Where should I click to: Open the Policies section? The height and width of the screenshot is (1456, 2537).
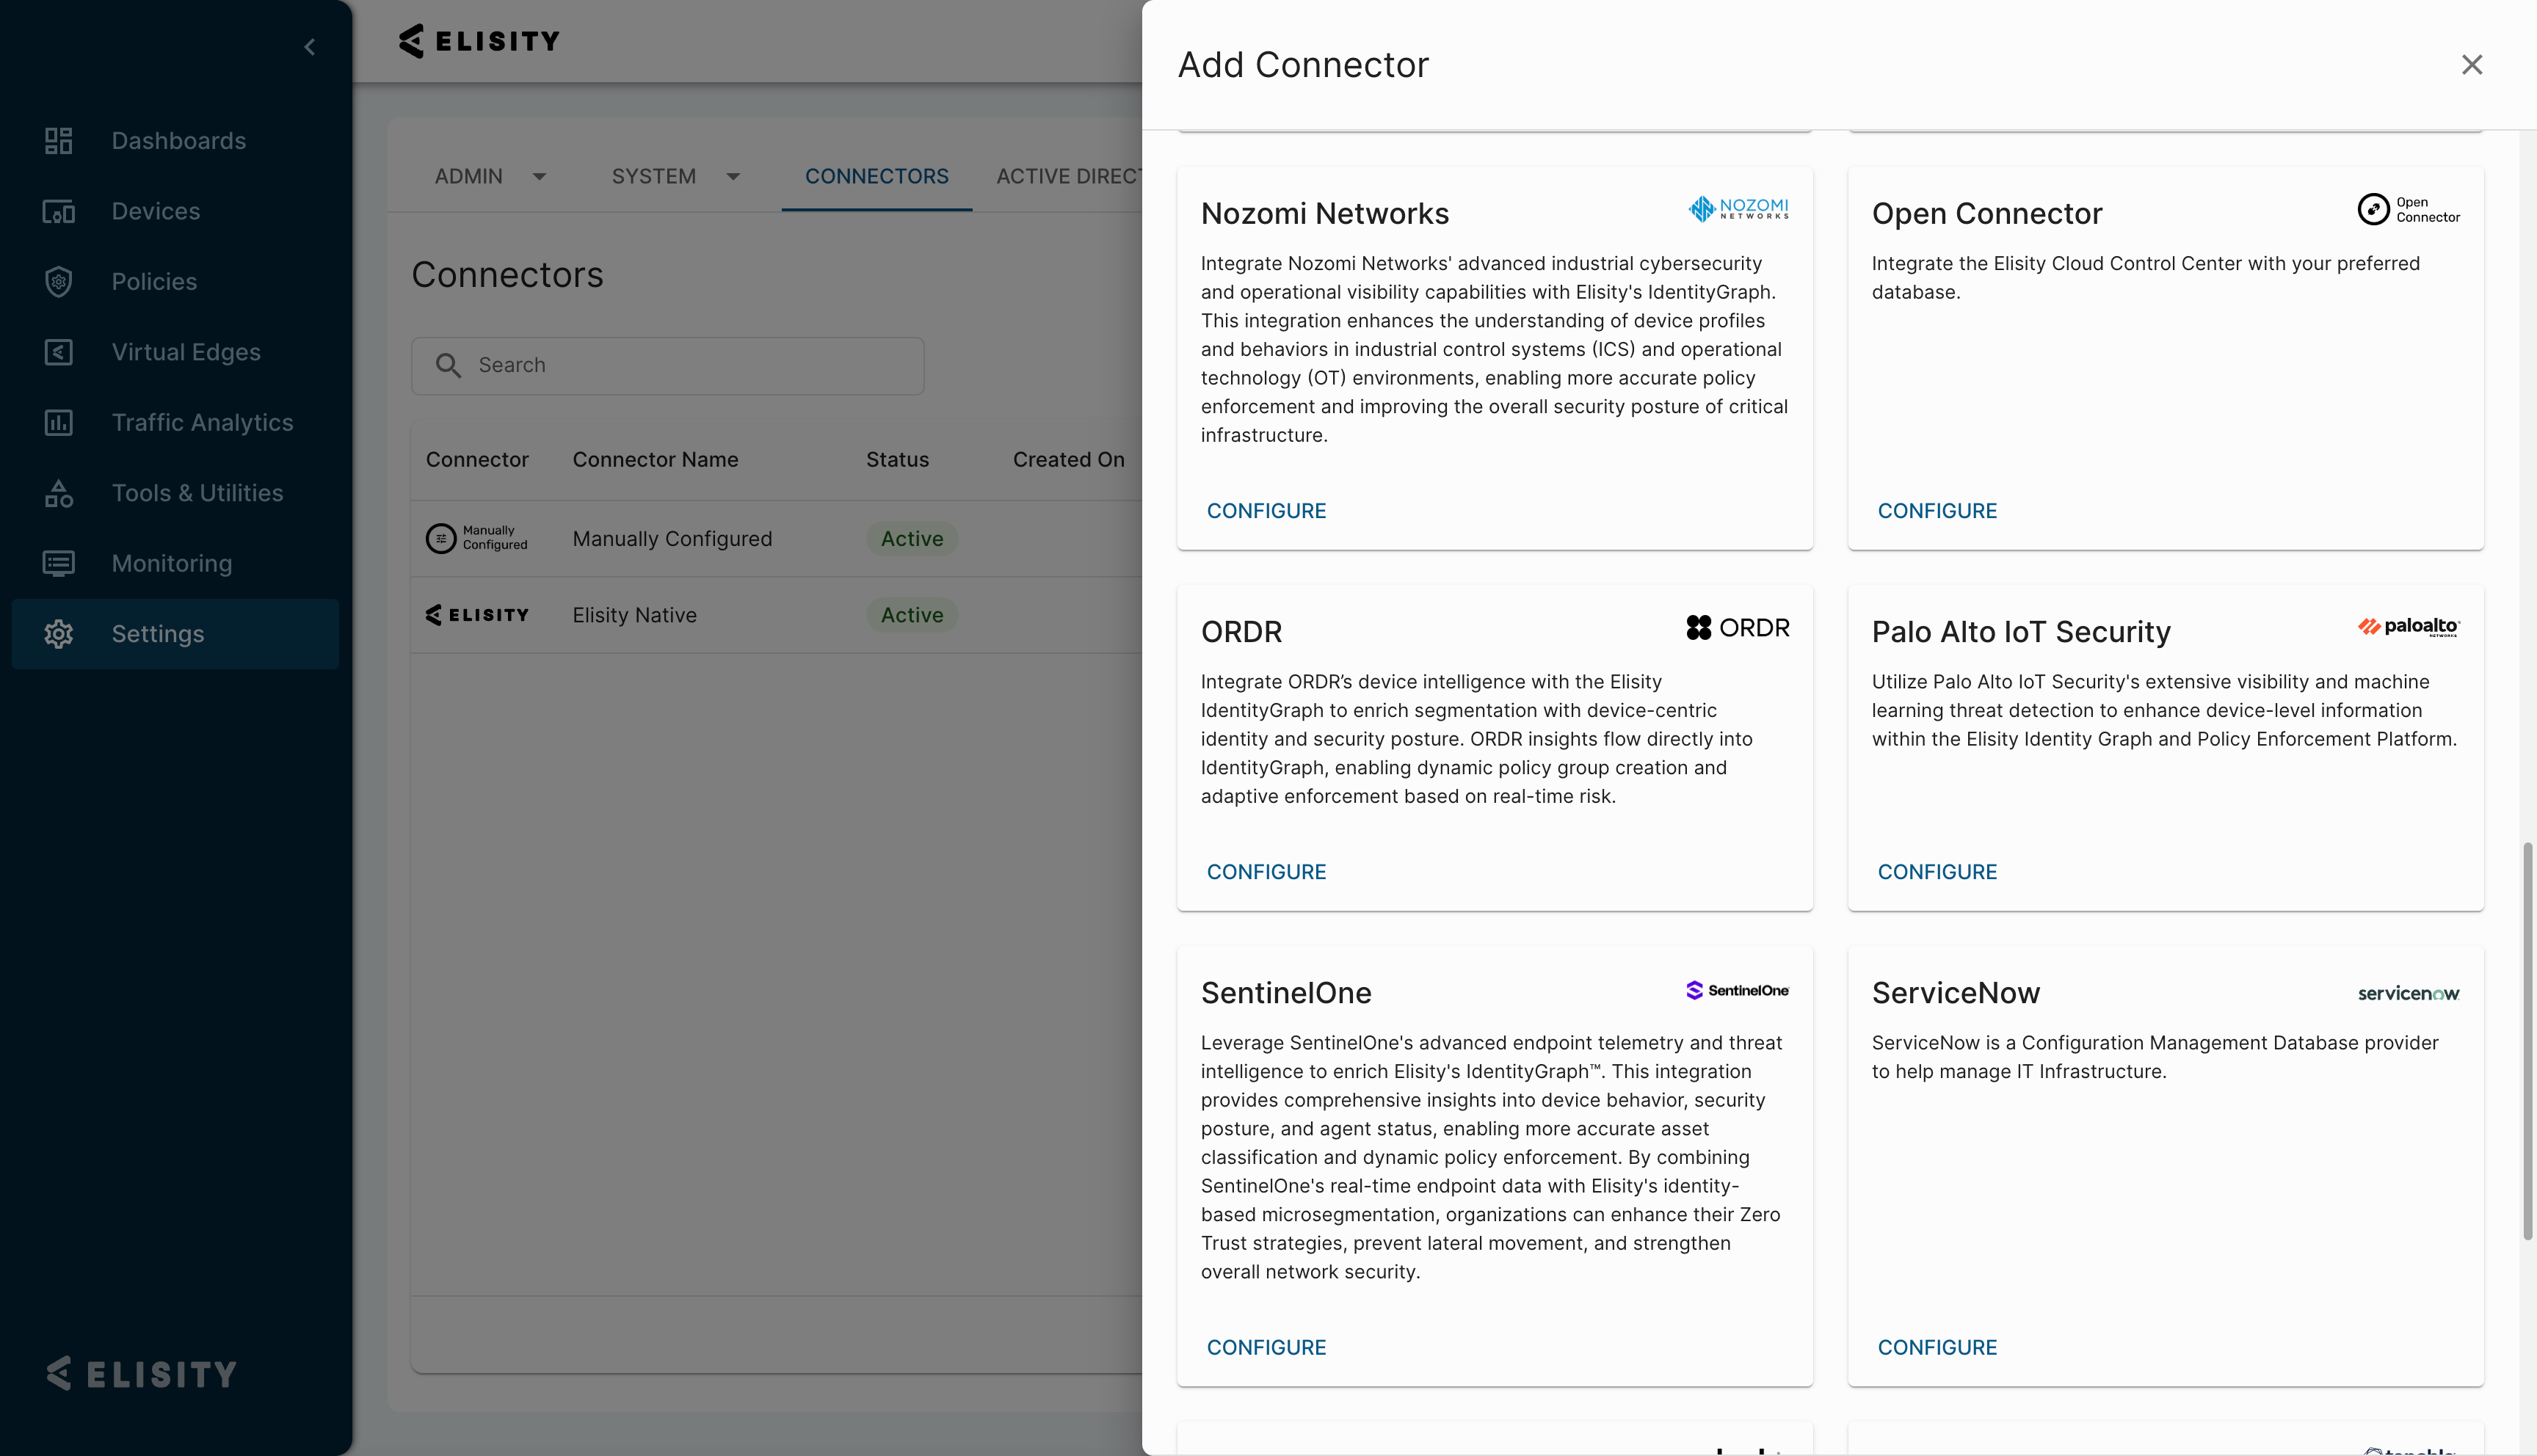pyautogui.click(x=154, y=281)
